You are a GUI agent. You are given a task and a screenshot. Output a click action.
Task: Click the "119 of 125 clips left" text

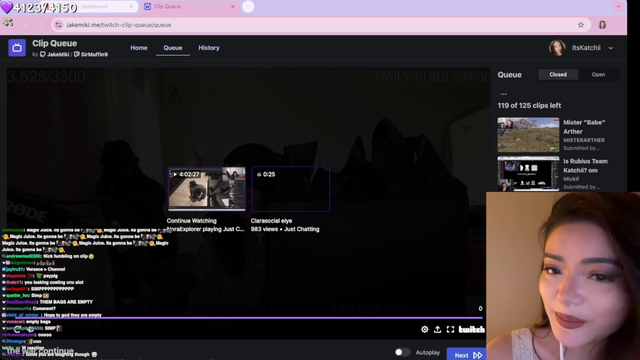tap(529, 105)
